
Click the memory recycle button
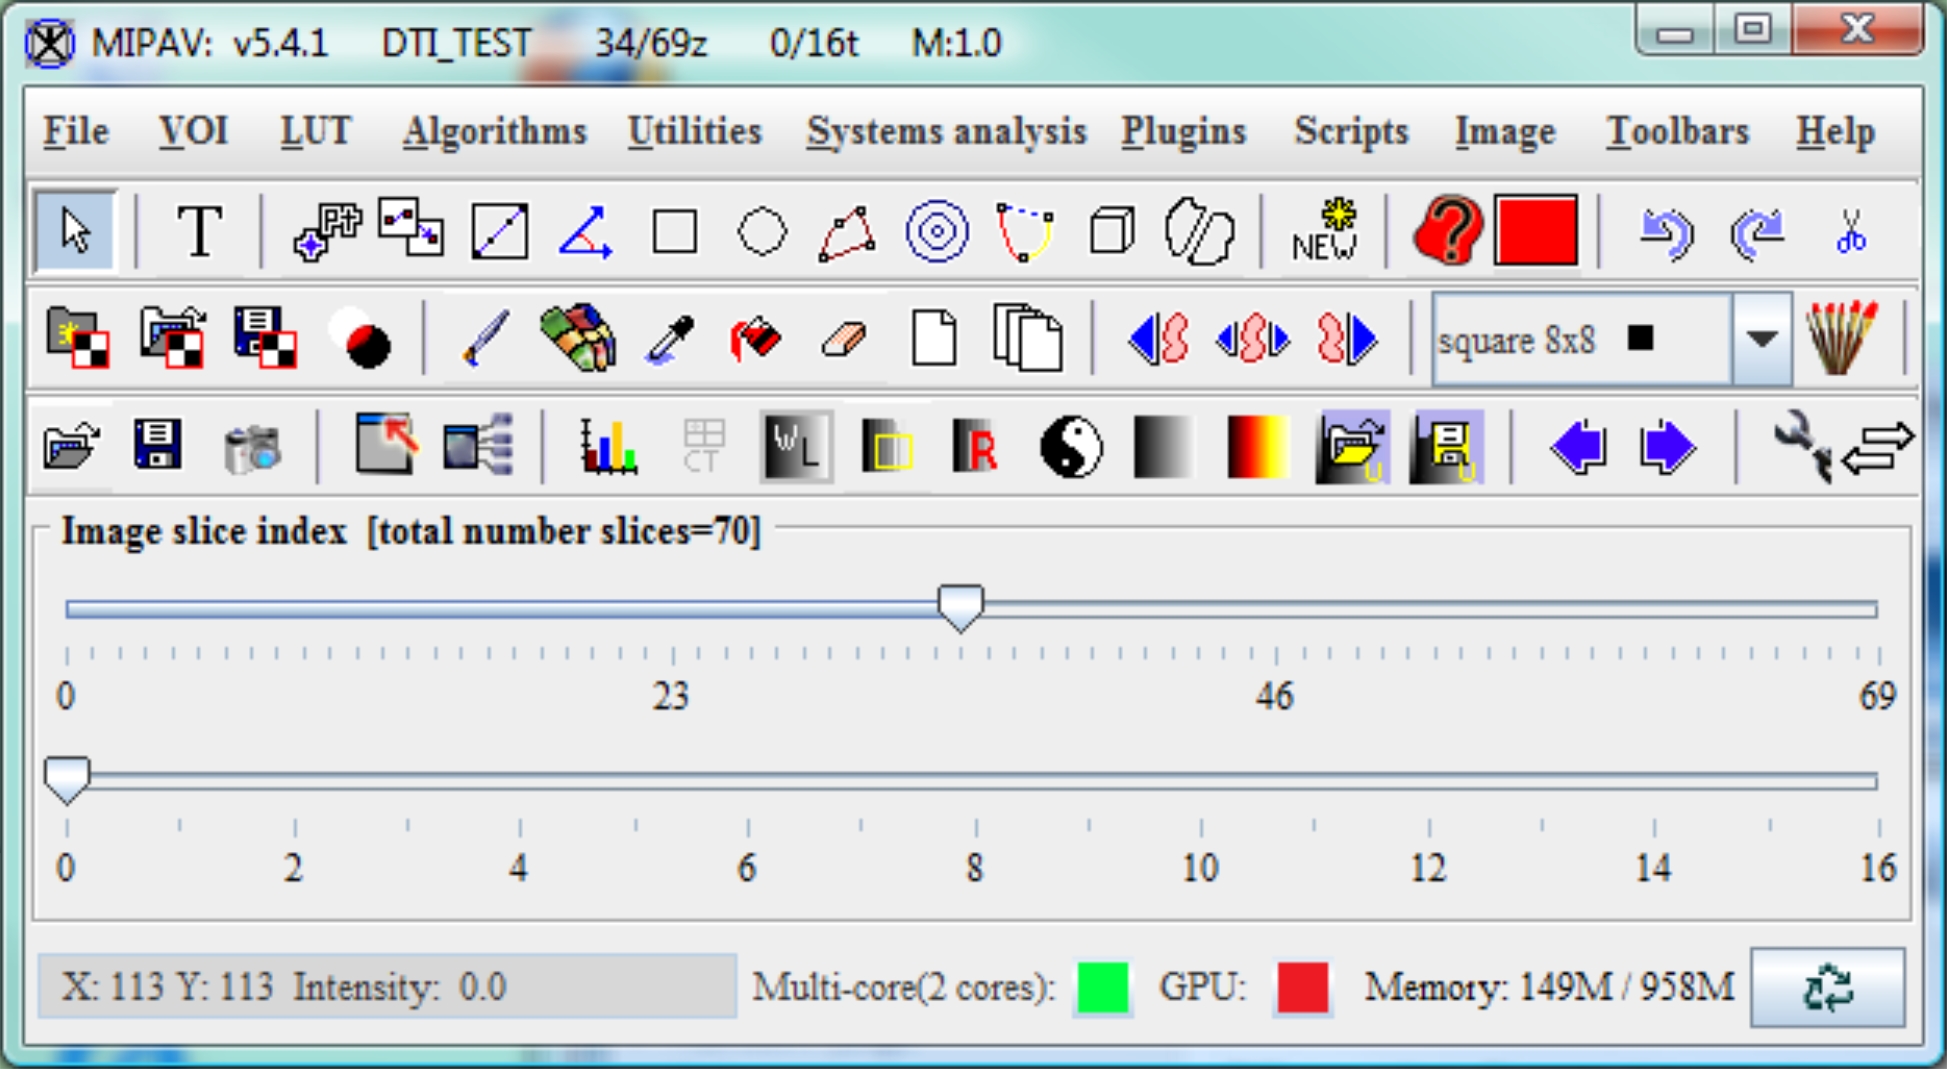tap(1827, 988)
